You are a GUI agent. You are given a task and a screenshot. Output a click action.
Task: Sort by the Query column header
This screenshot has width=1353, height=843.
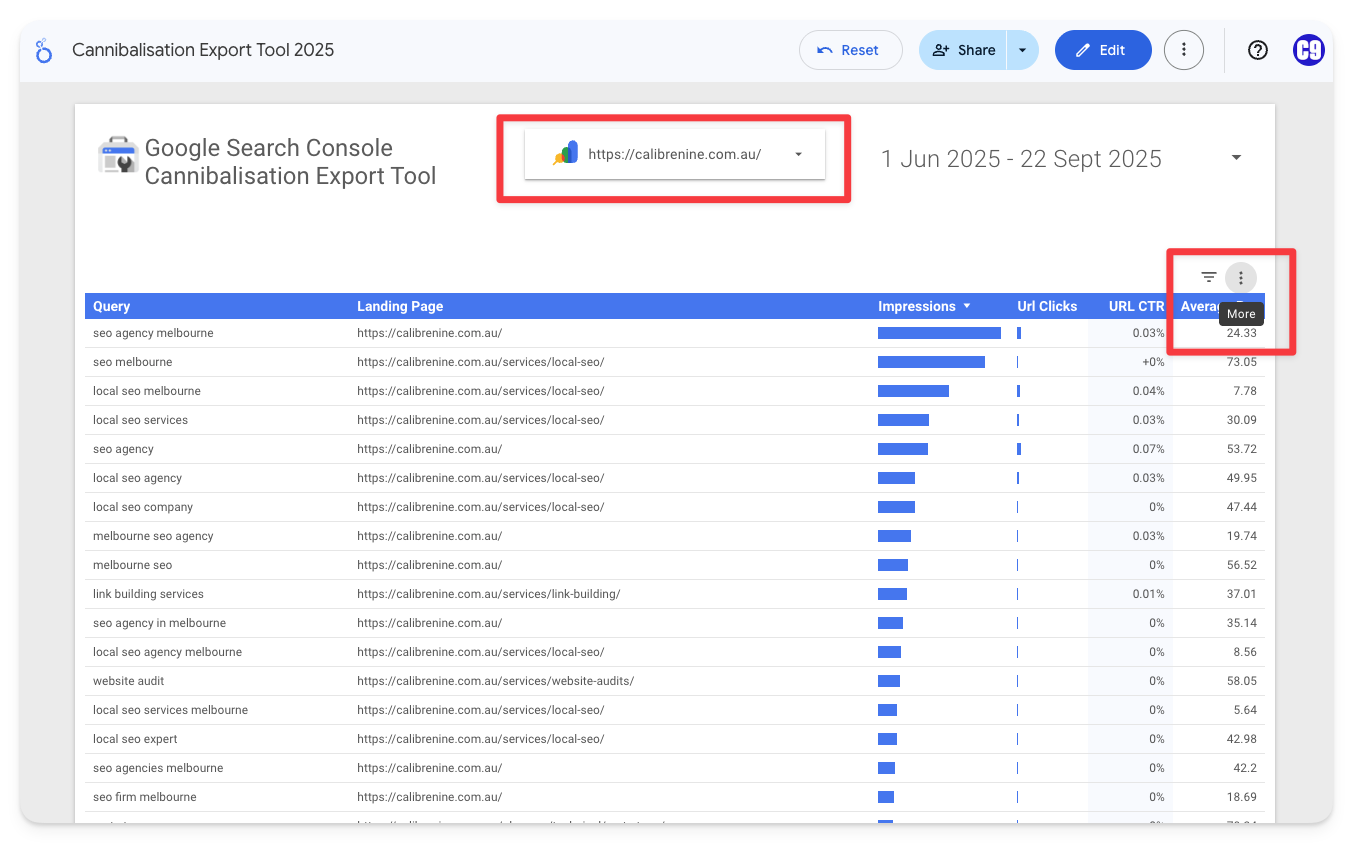pyautogui.click(x=112, y=306)
